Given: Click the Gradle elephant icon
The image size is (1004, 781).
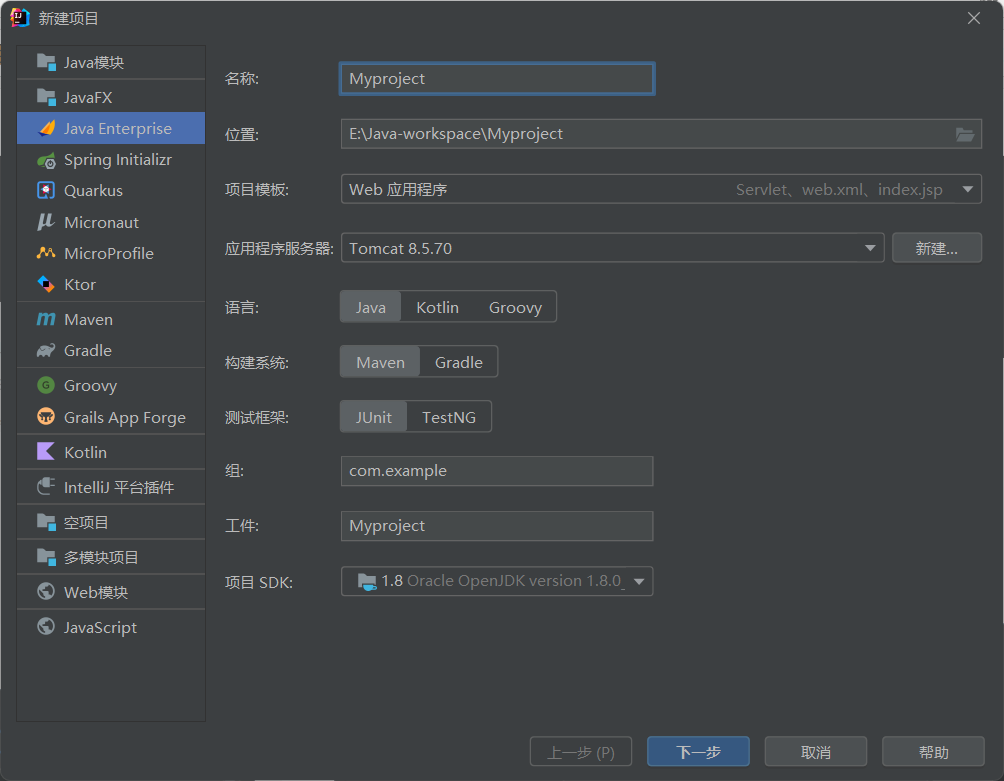Looking at the screenshot, I should (x=46, y=350).
